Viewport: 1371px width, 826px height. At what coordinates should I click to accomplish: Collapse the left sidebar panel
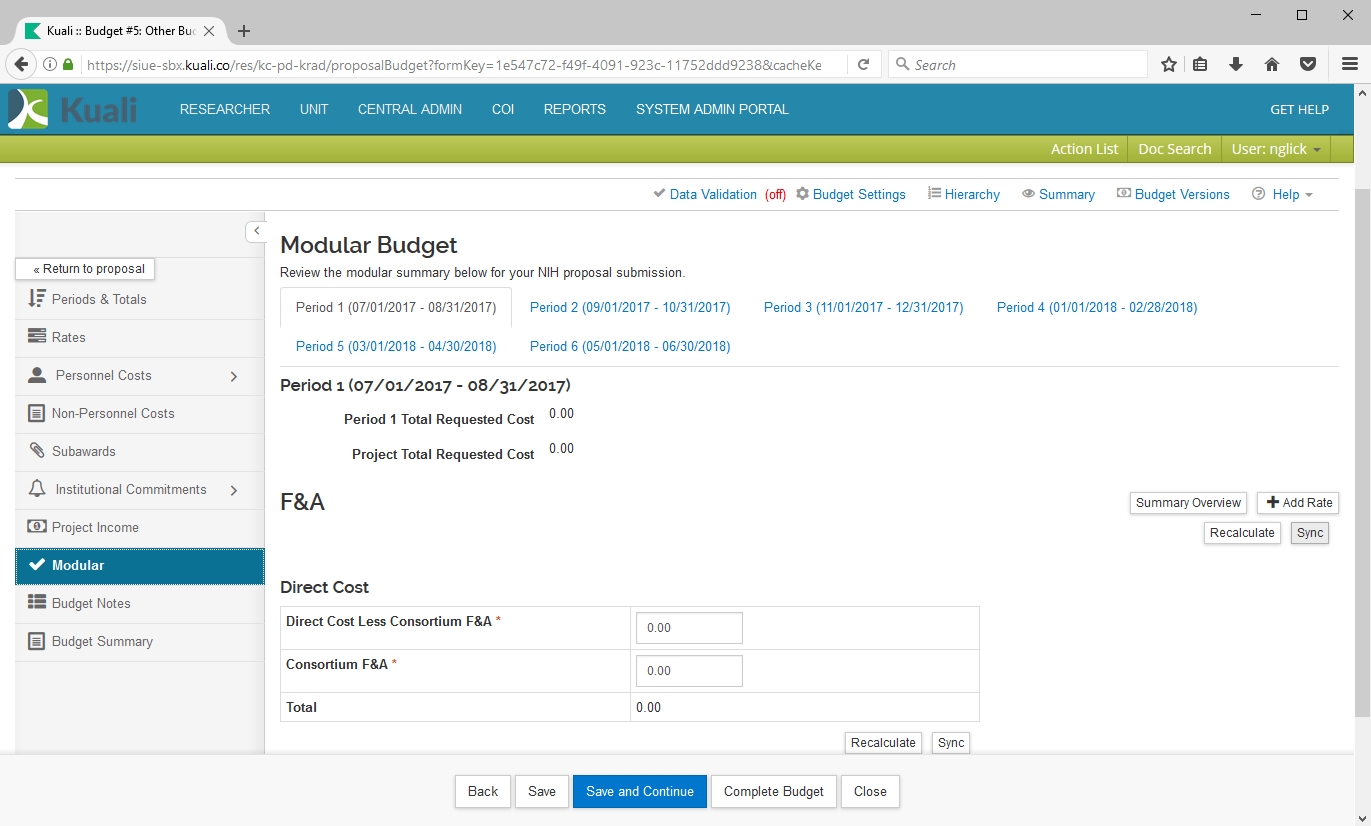click(256, 231)
